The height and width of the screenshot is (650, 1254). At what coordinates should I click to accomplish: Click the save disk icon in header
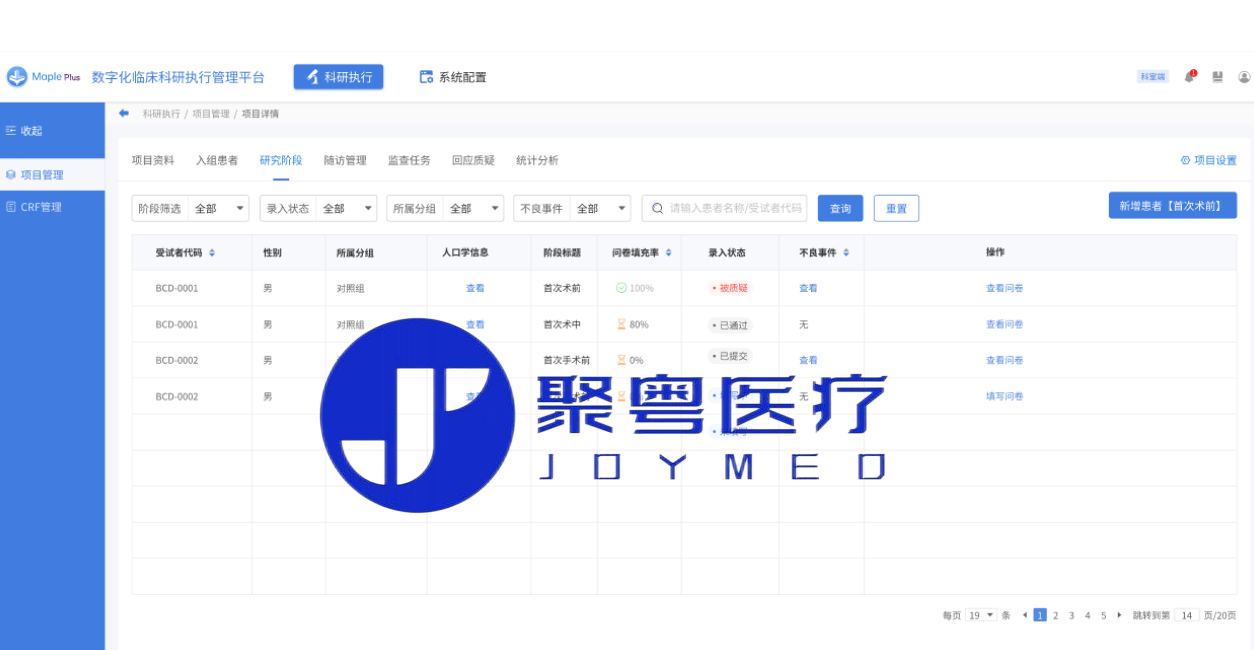(1217, 77)
